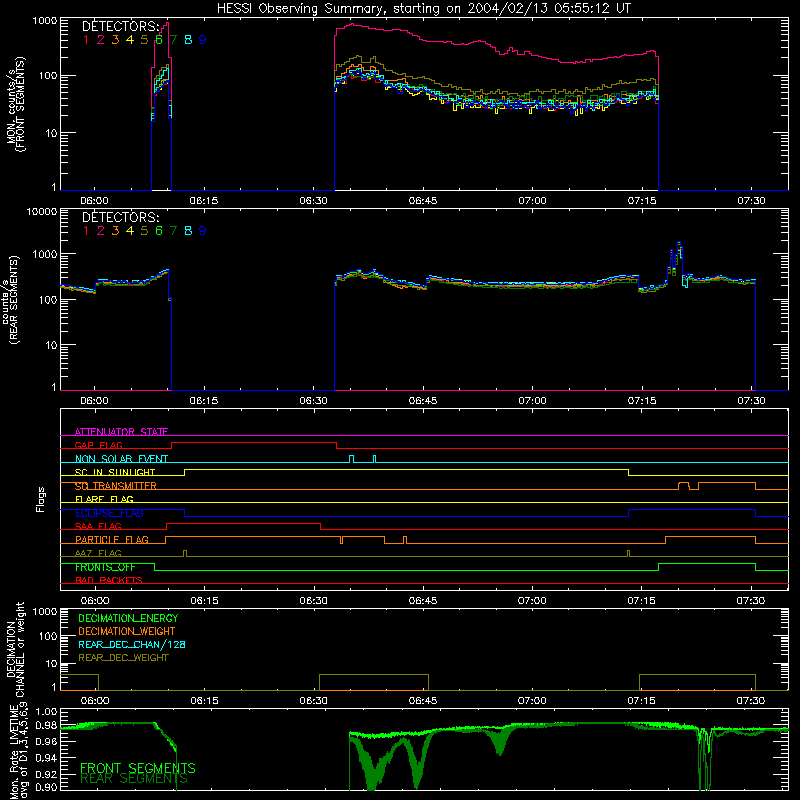This screenshot has height=800, width=800.
Task: Select the blue 'ECLIPSE_FLAG' label
Action: 109,513
